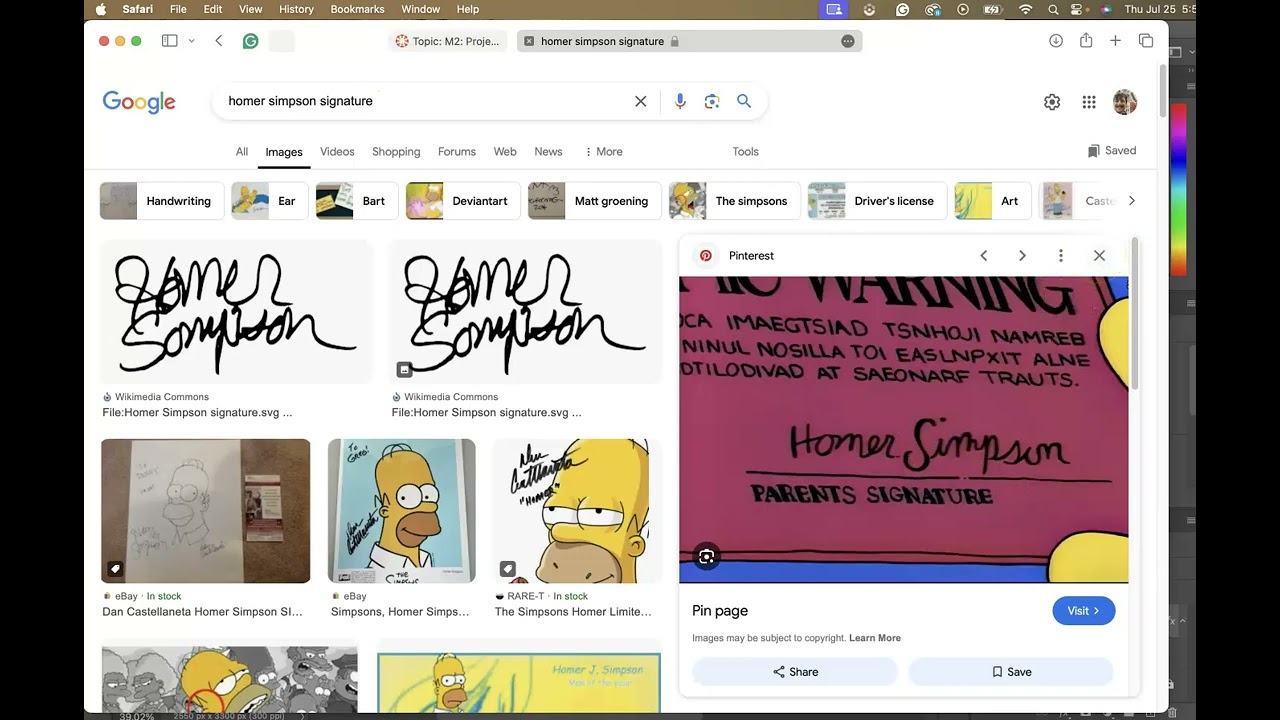Open Google quick settings gear
The image size is (1280, 720).
click(x=1052, y=102)
